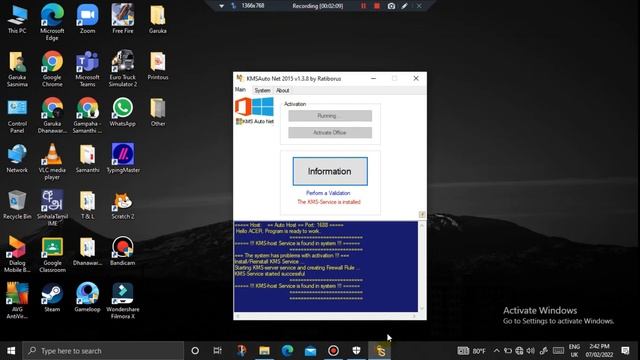The image size is (640, 360).
Task: Launch Microsoft Edge from desktop
Action: [52, 22]
